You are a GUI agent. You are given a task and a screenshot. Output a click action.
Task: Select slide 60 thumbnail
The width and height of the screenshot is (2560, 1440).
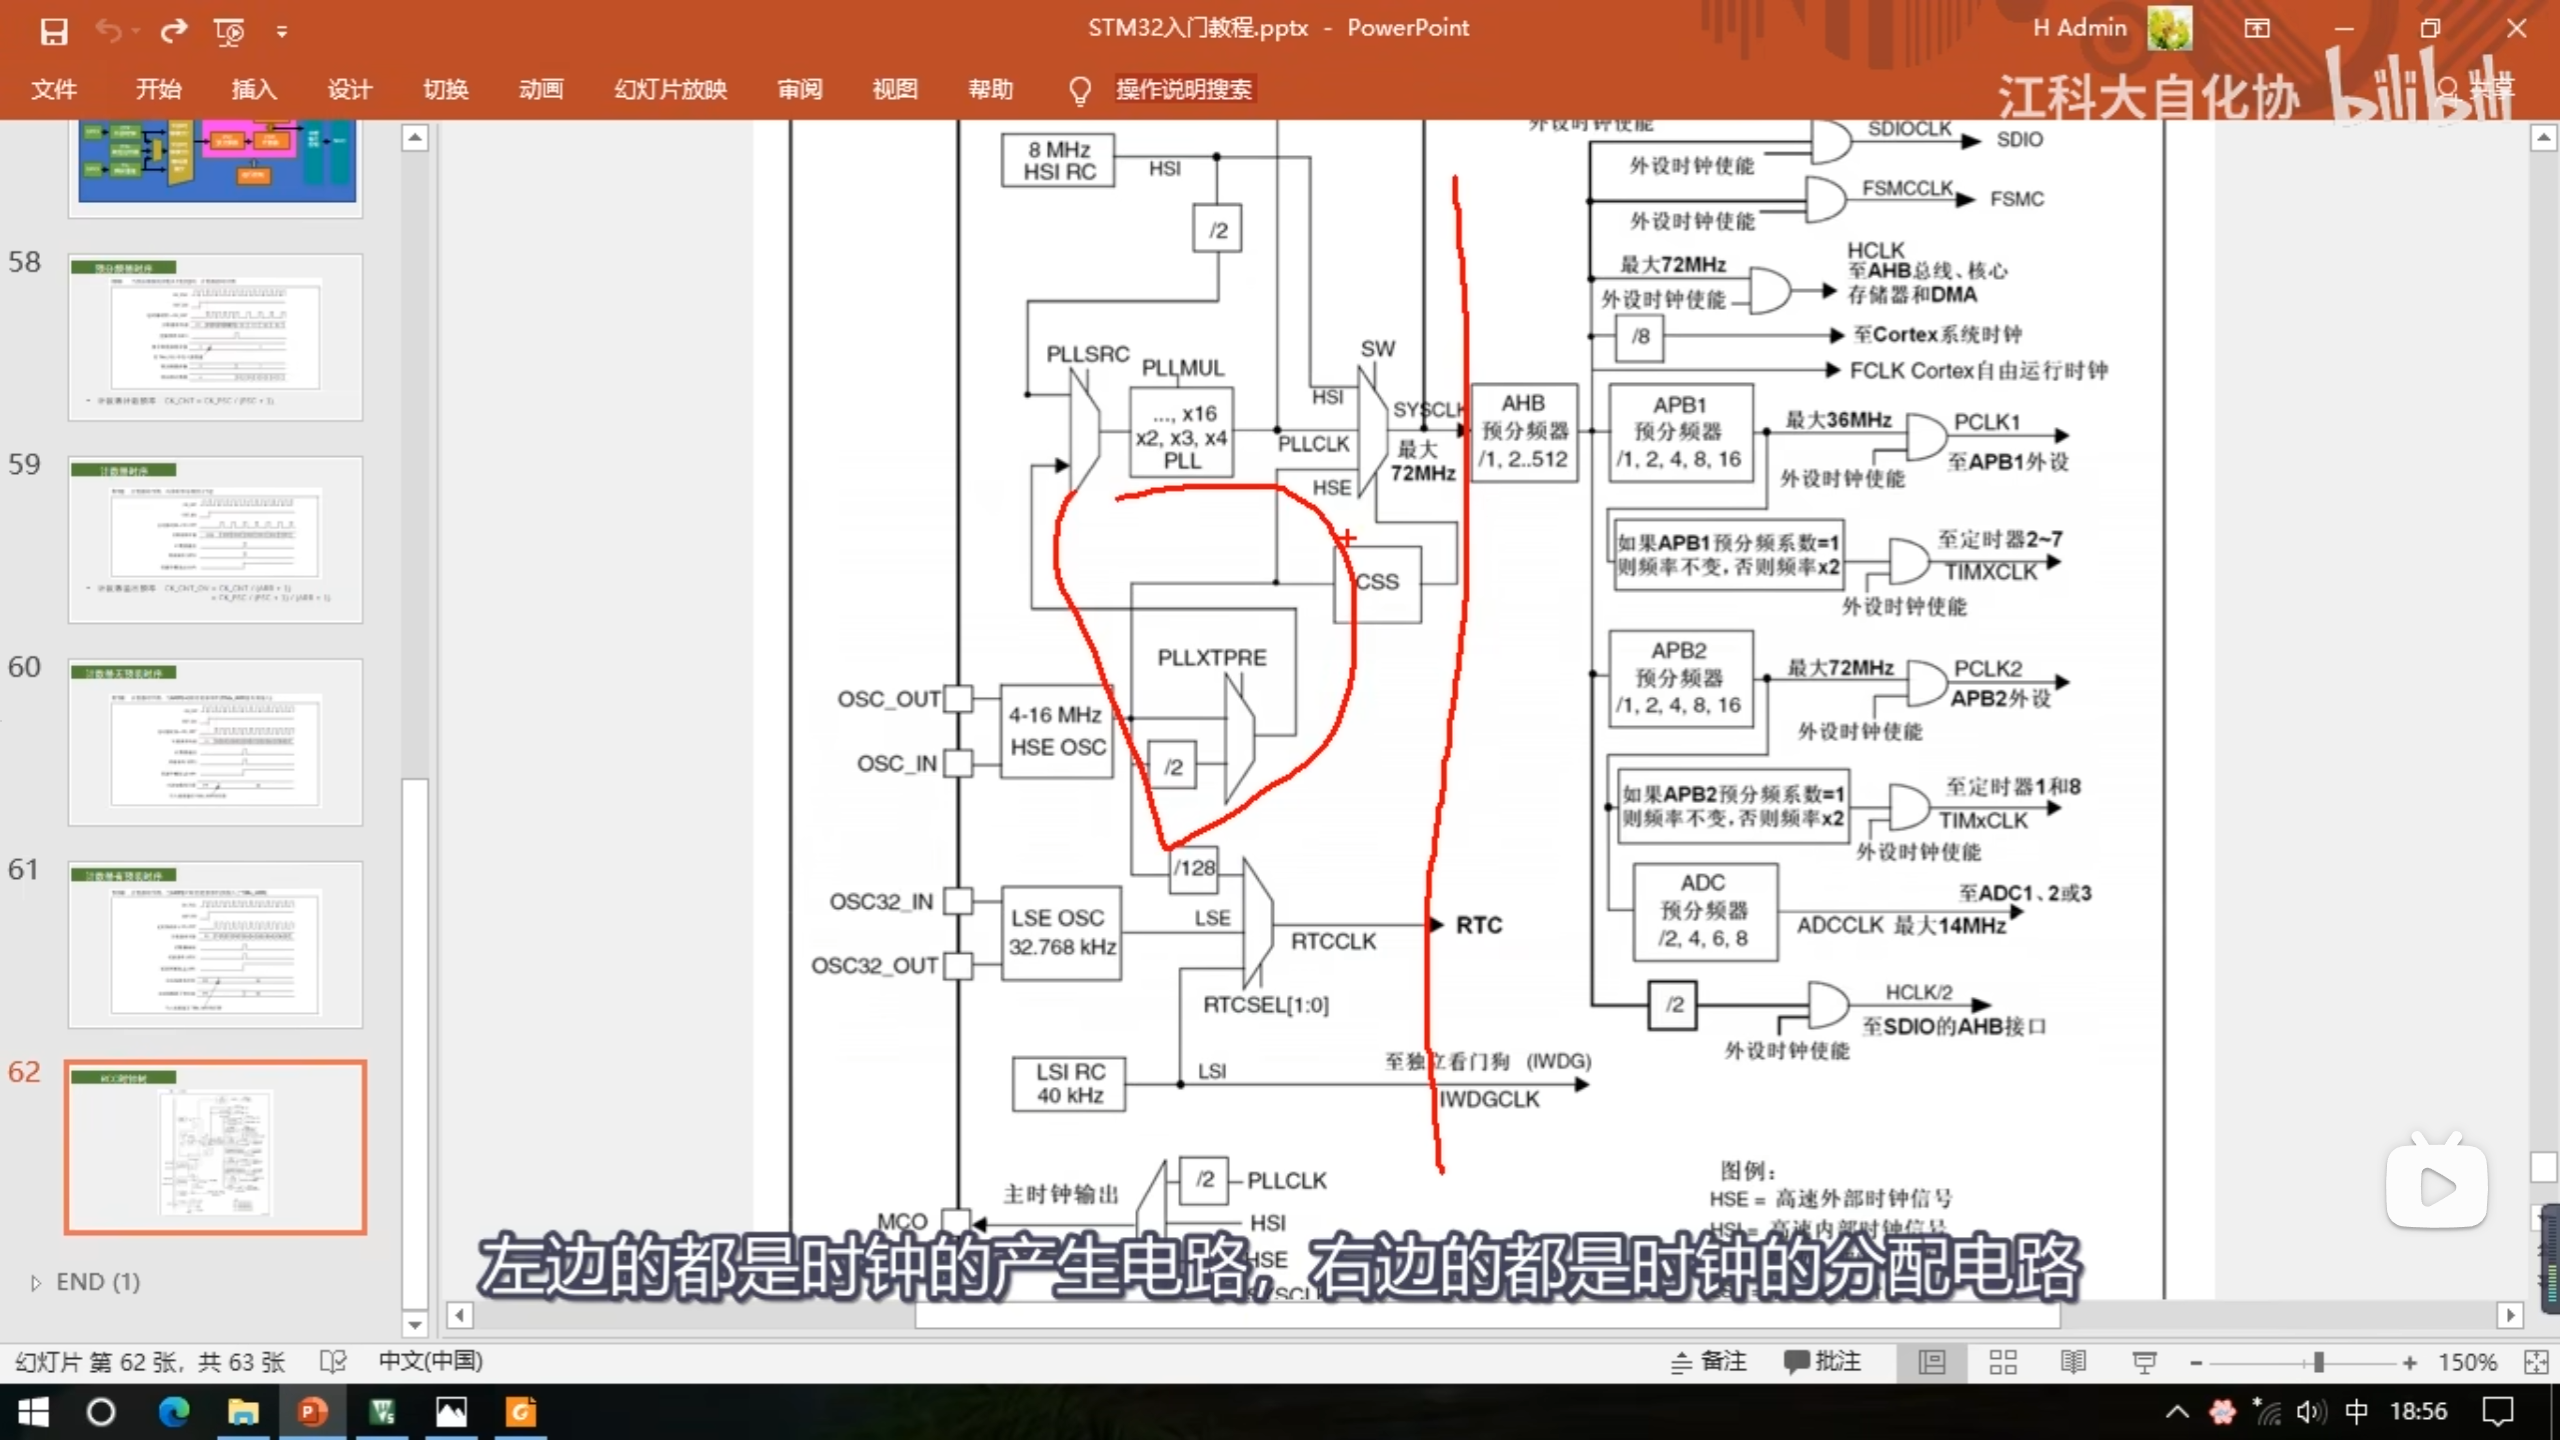(x=215, y=742)
